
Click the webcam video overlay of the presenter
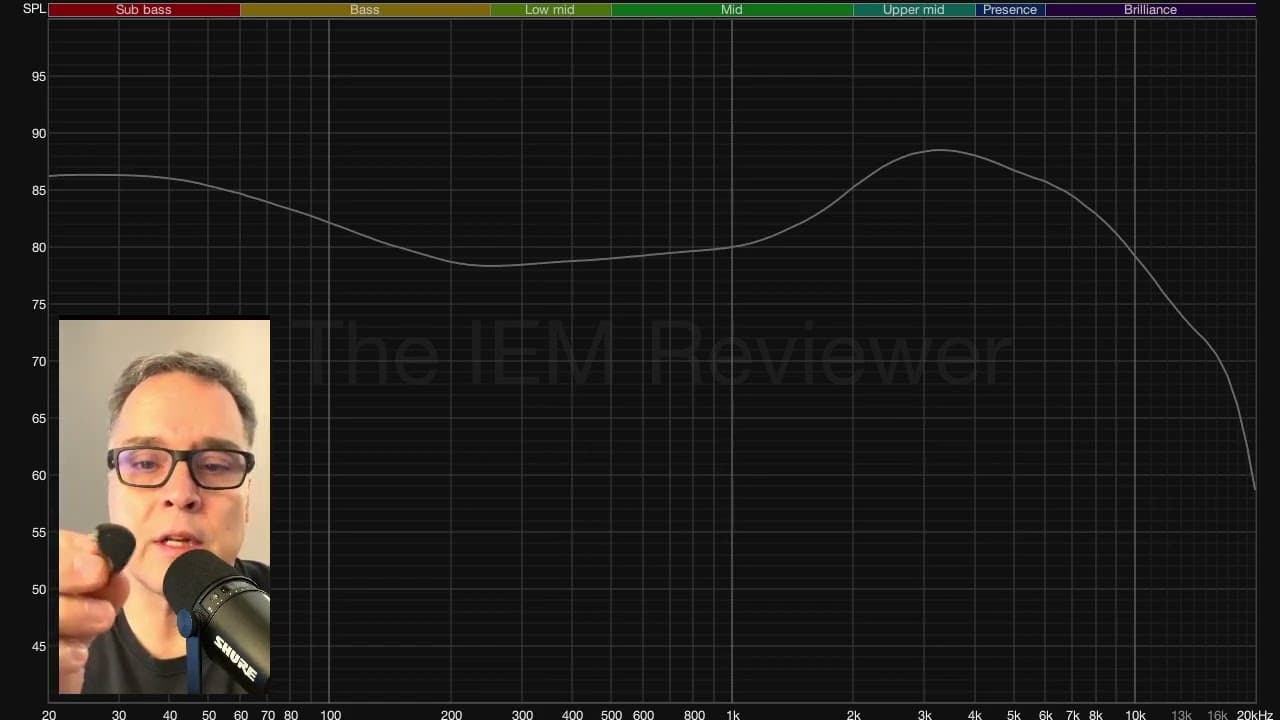coord(164,507)
